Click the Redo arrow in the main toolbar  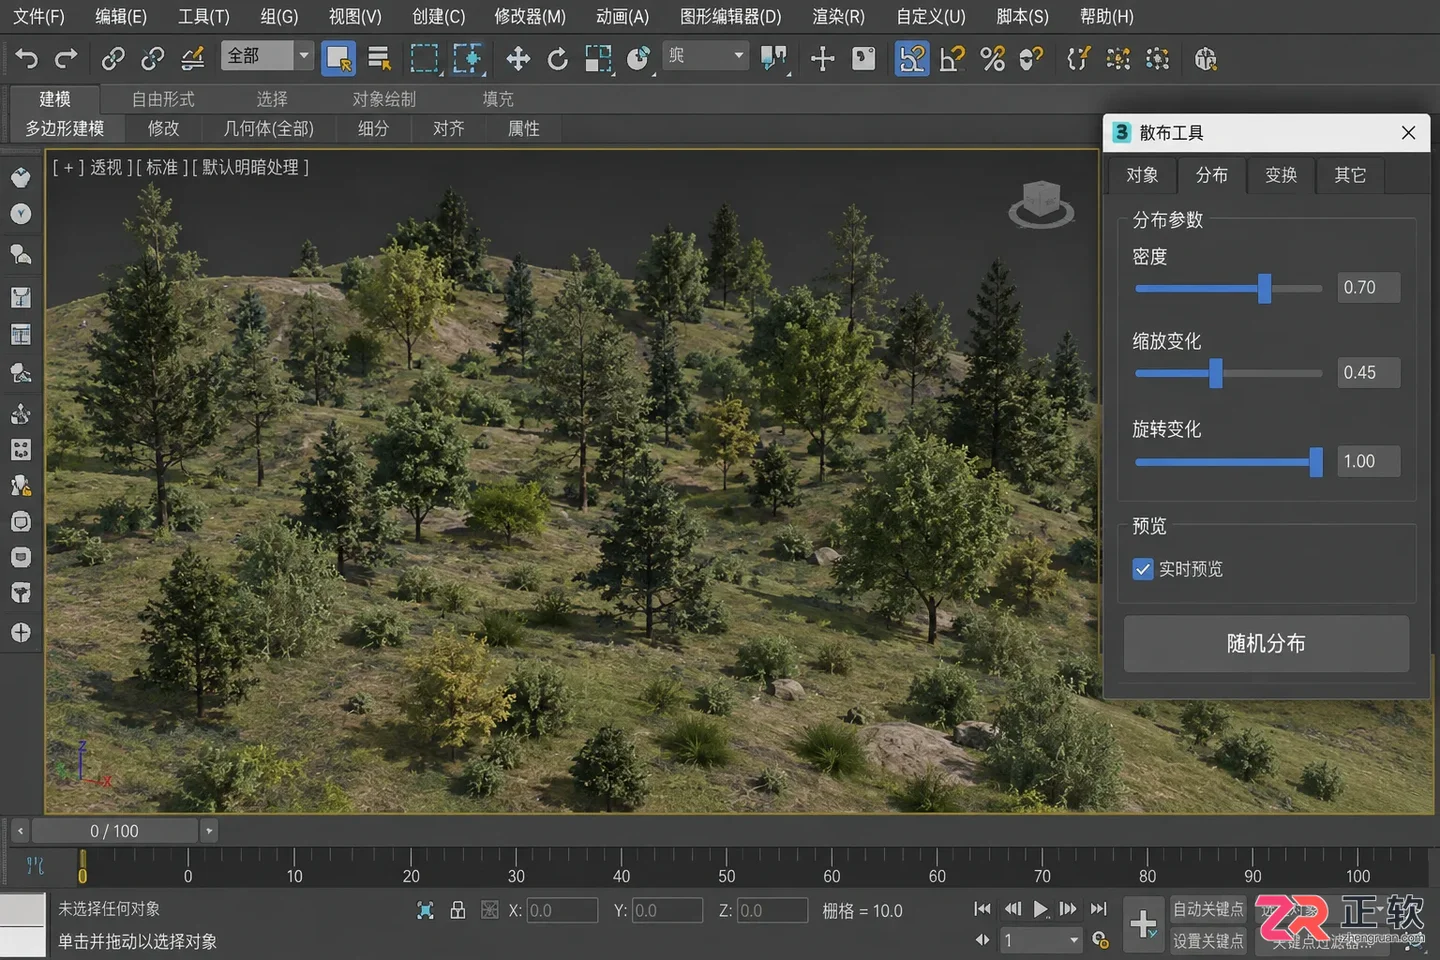(x=66, y=59)
